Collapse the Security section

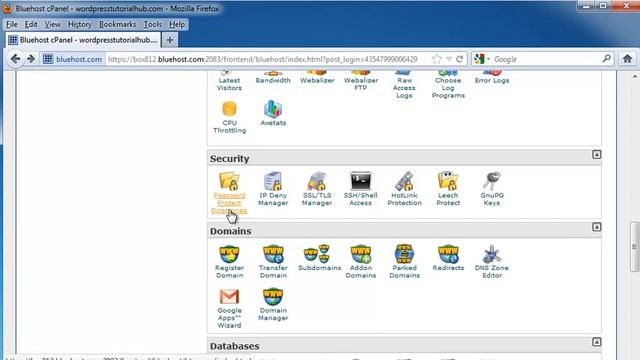point(596,155)
